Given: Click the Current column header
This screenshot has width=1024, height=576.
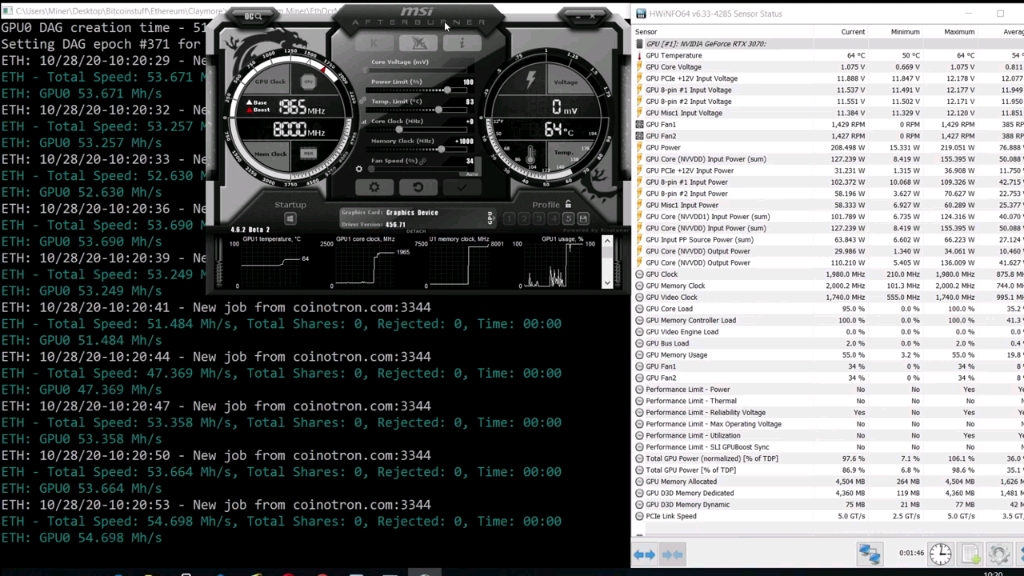Looking at the screenshot, I should tap(853, 32).
